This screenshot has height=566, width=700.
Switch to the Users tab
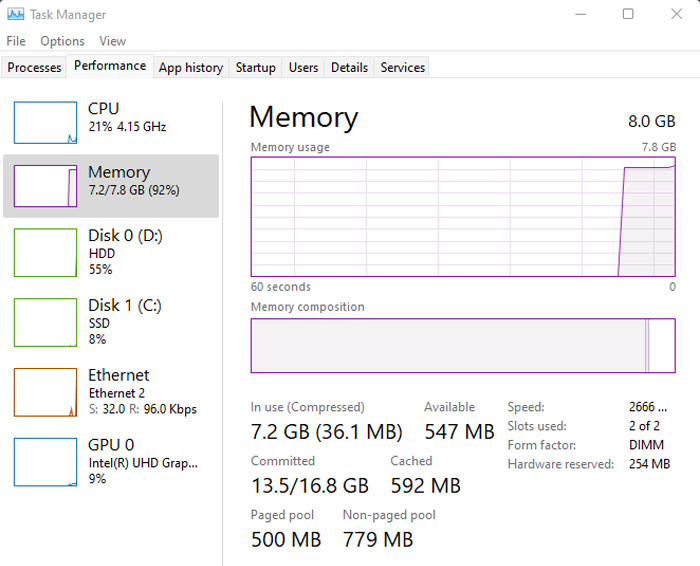tap(303, 67)
